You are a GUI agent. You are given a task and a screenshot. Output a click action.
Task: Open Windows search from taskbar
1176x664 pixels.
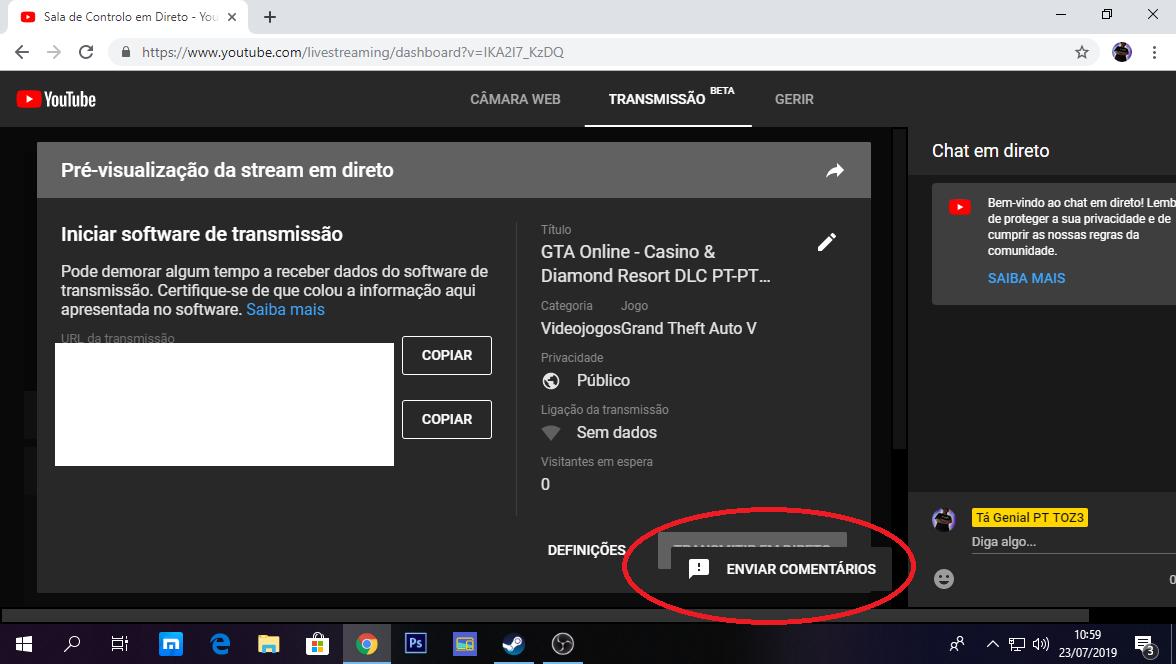(72, 644)
